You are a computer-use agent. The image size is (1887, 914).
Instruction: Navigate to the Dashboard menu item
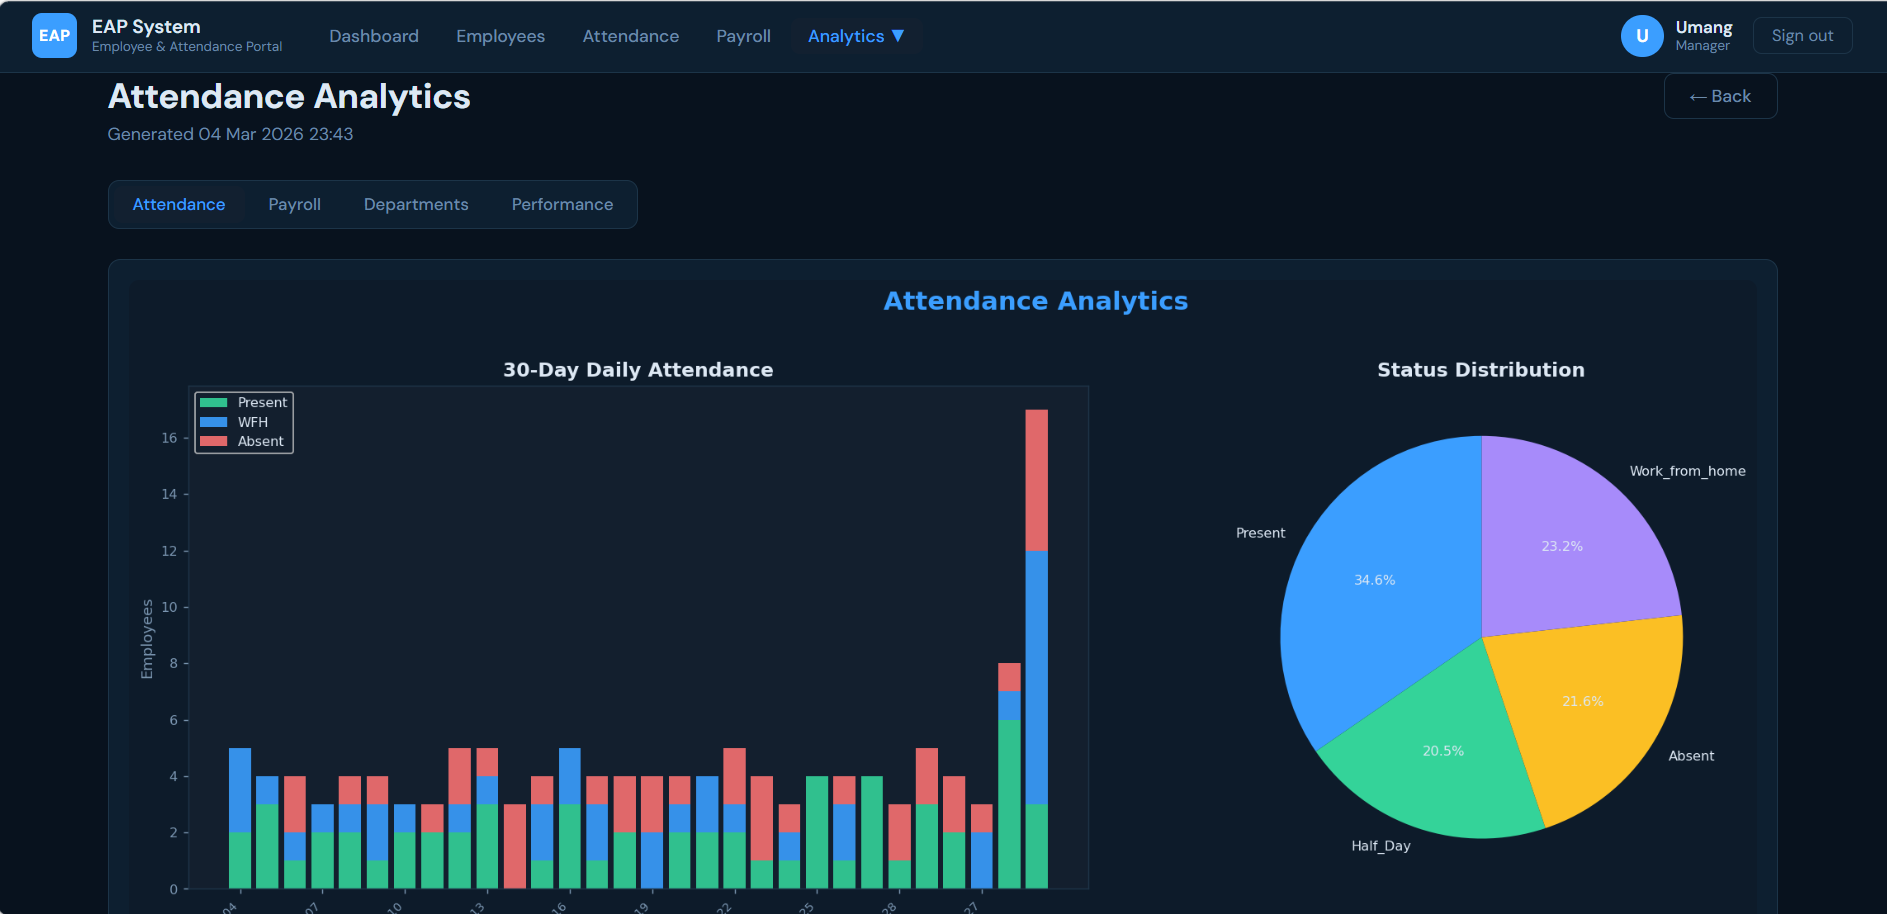(x=373, y=36)
